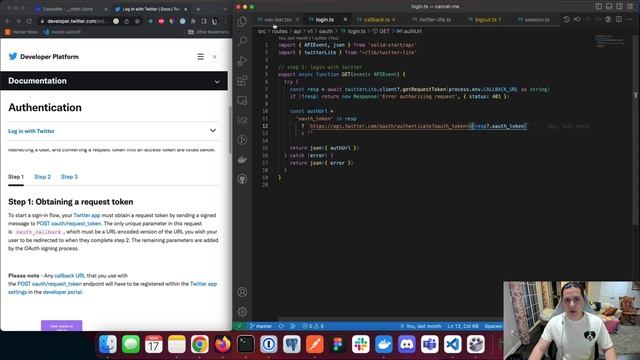
Task: Open Finder from the dock
Action: pos(108,344)
